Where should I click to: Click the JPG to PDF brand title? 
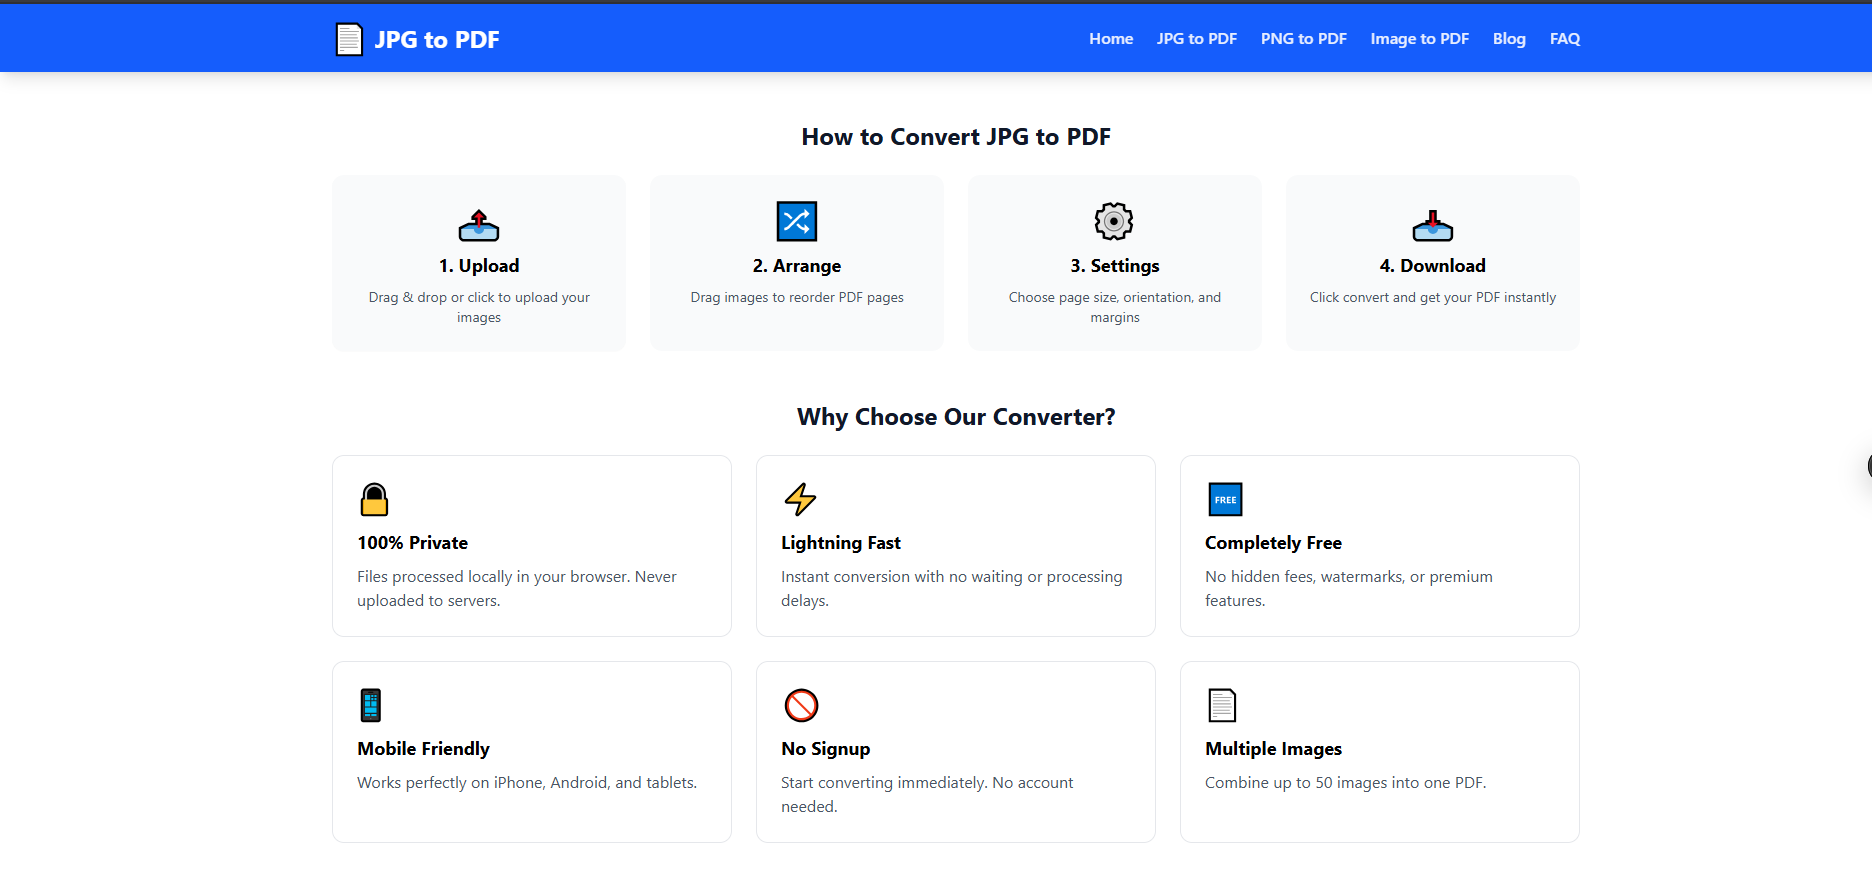pos(437,40)
